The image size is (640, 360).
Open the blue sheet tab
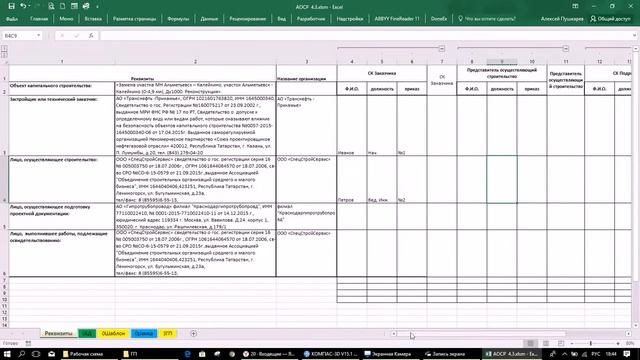tap(144, 333)
